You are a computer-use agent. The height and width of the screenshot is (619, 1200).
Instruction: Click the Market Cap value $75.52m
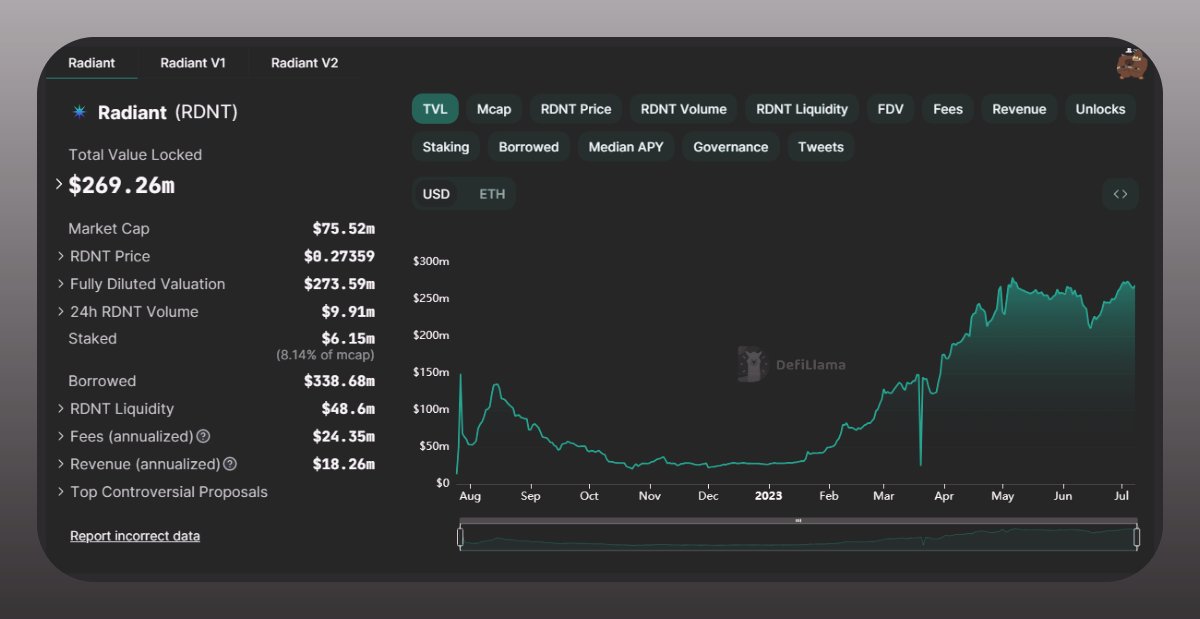[343, 229]
